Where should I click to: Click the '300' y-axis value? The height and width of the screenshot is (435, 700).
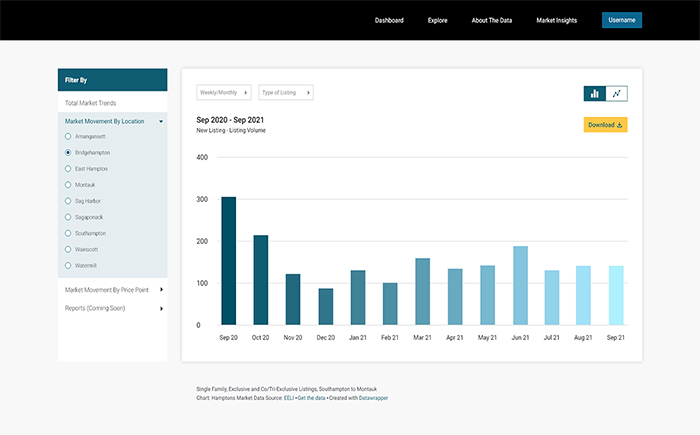pos(202,199)
